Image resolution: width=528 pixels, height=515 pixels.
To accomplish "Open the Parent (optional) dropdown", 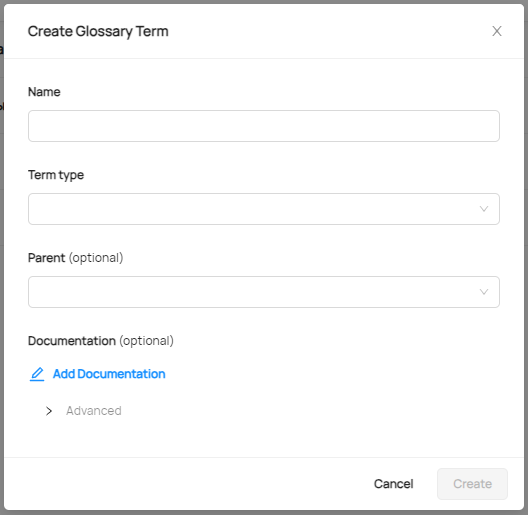I will coord(264,292).
